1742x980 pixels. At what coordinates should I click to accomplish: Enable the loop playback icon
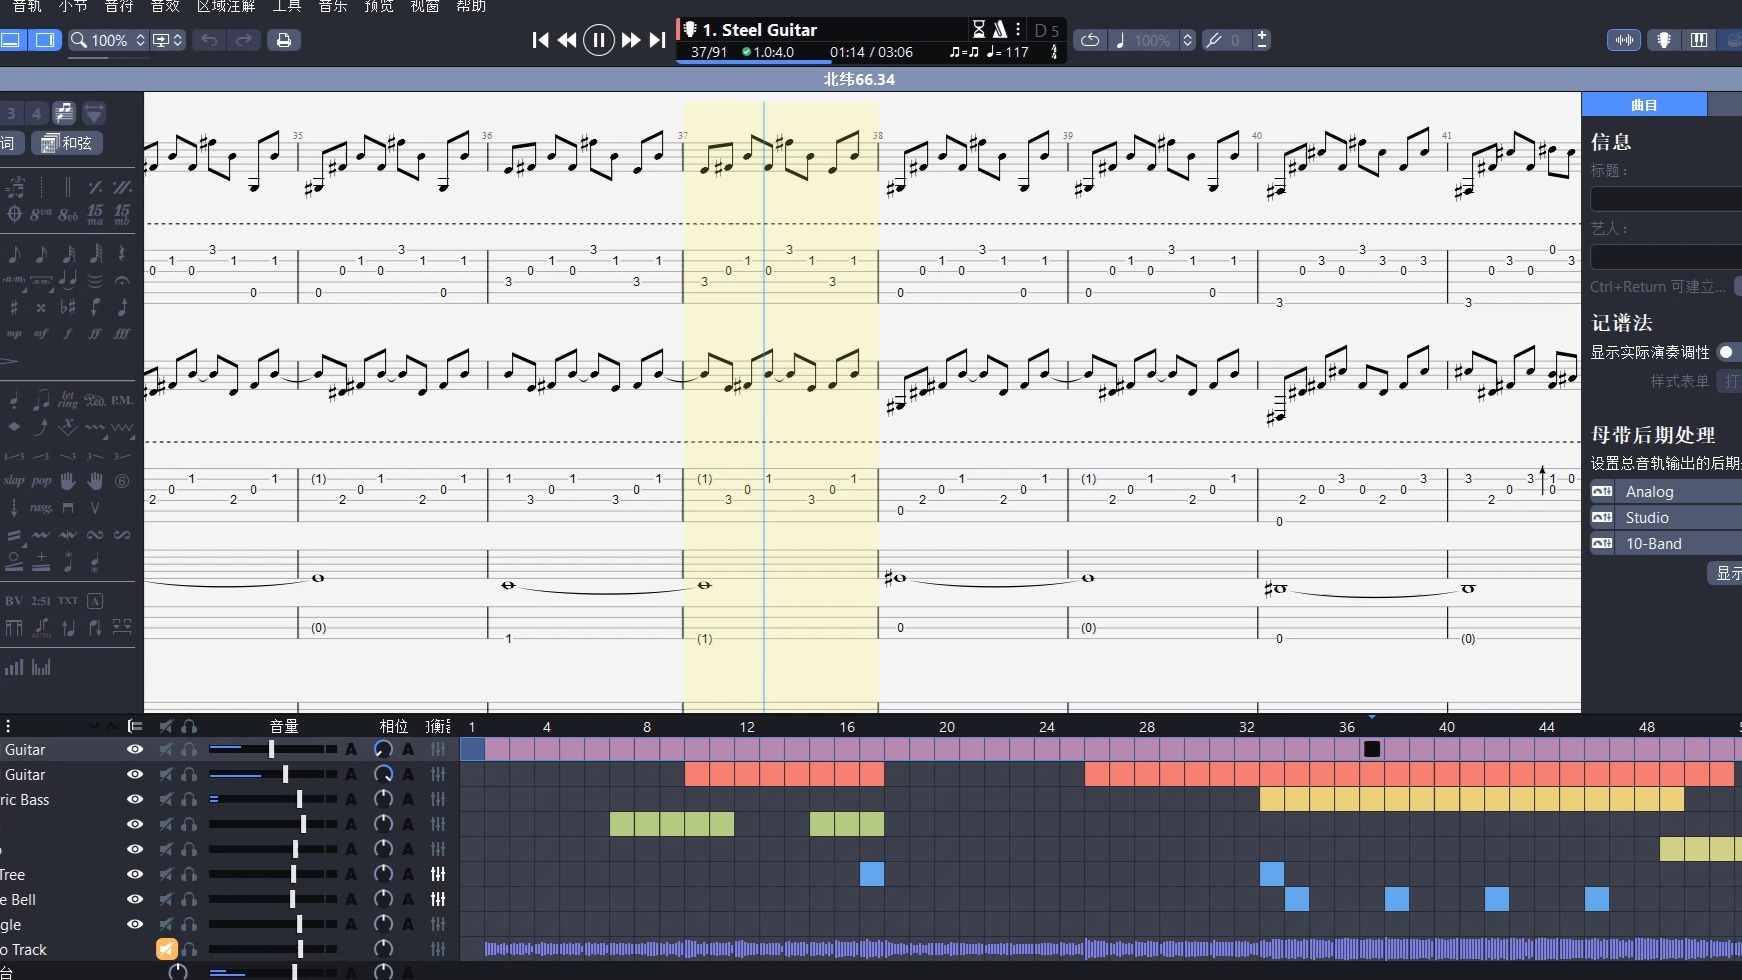1090,40
